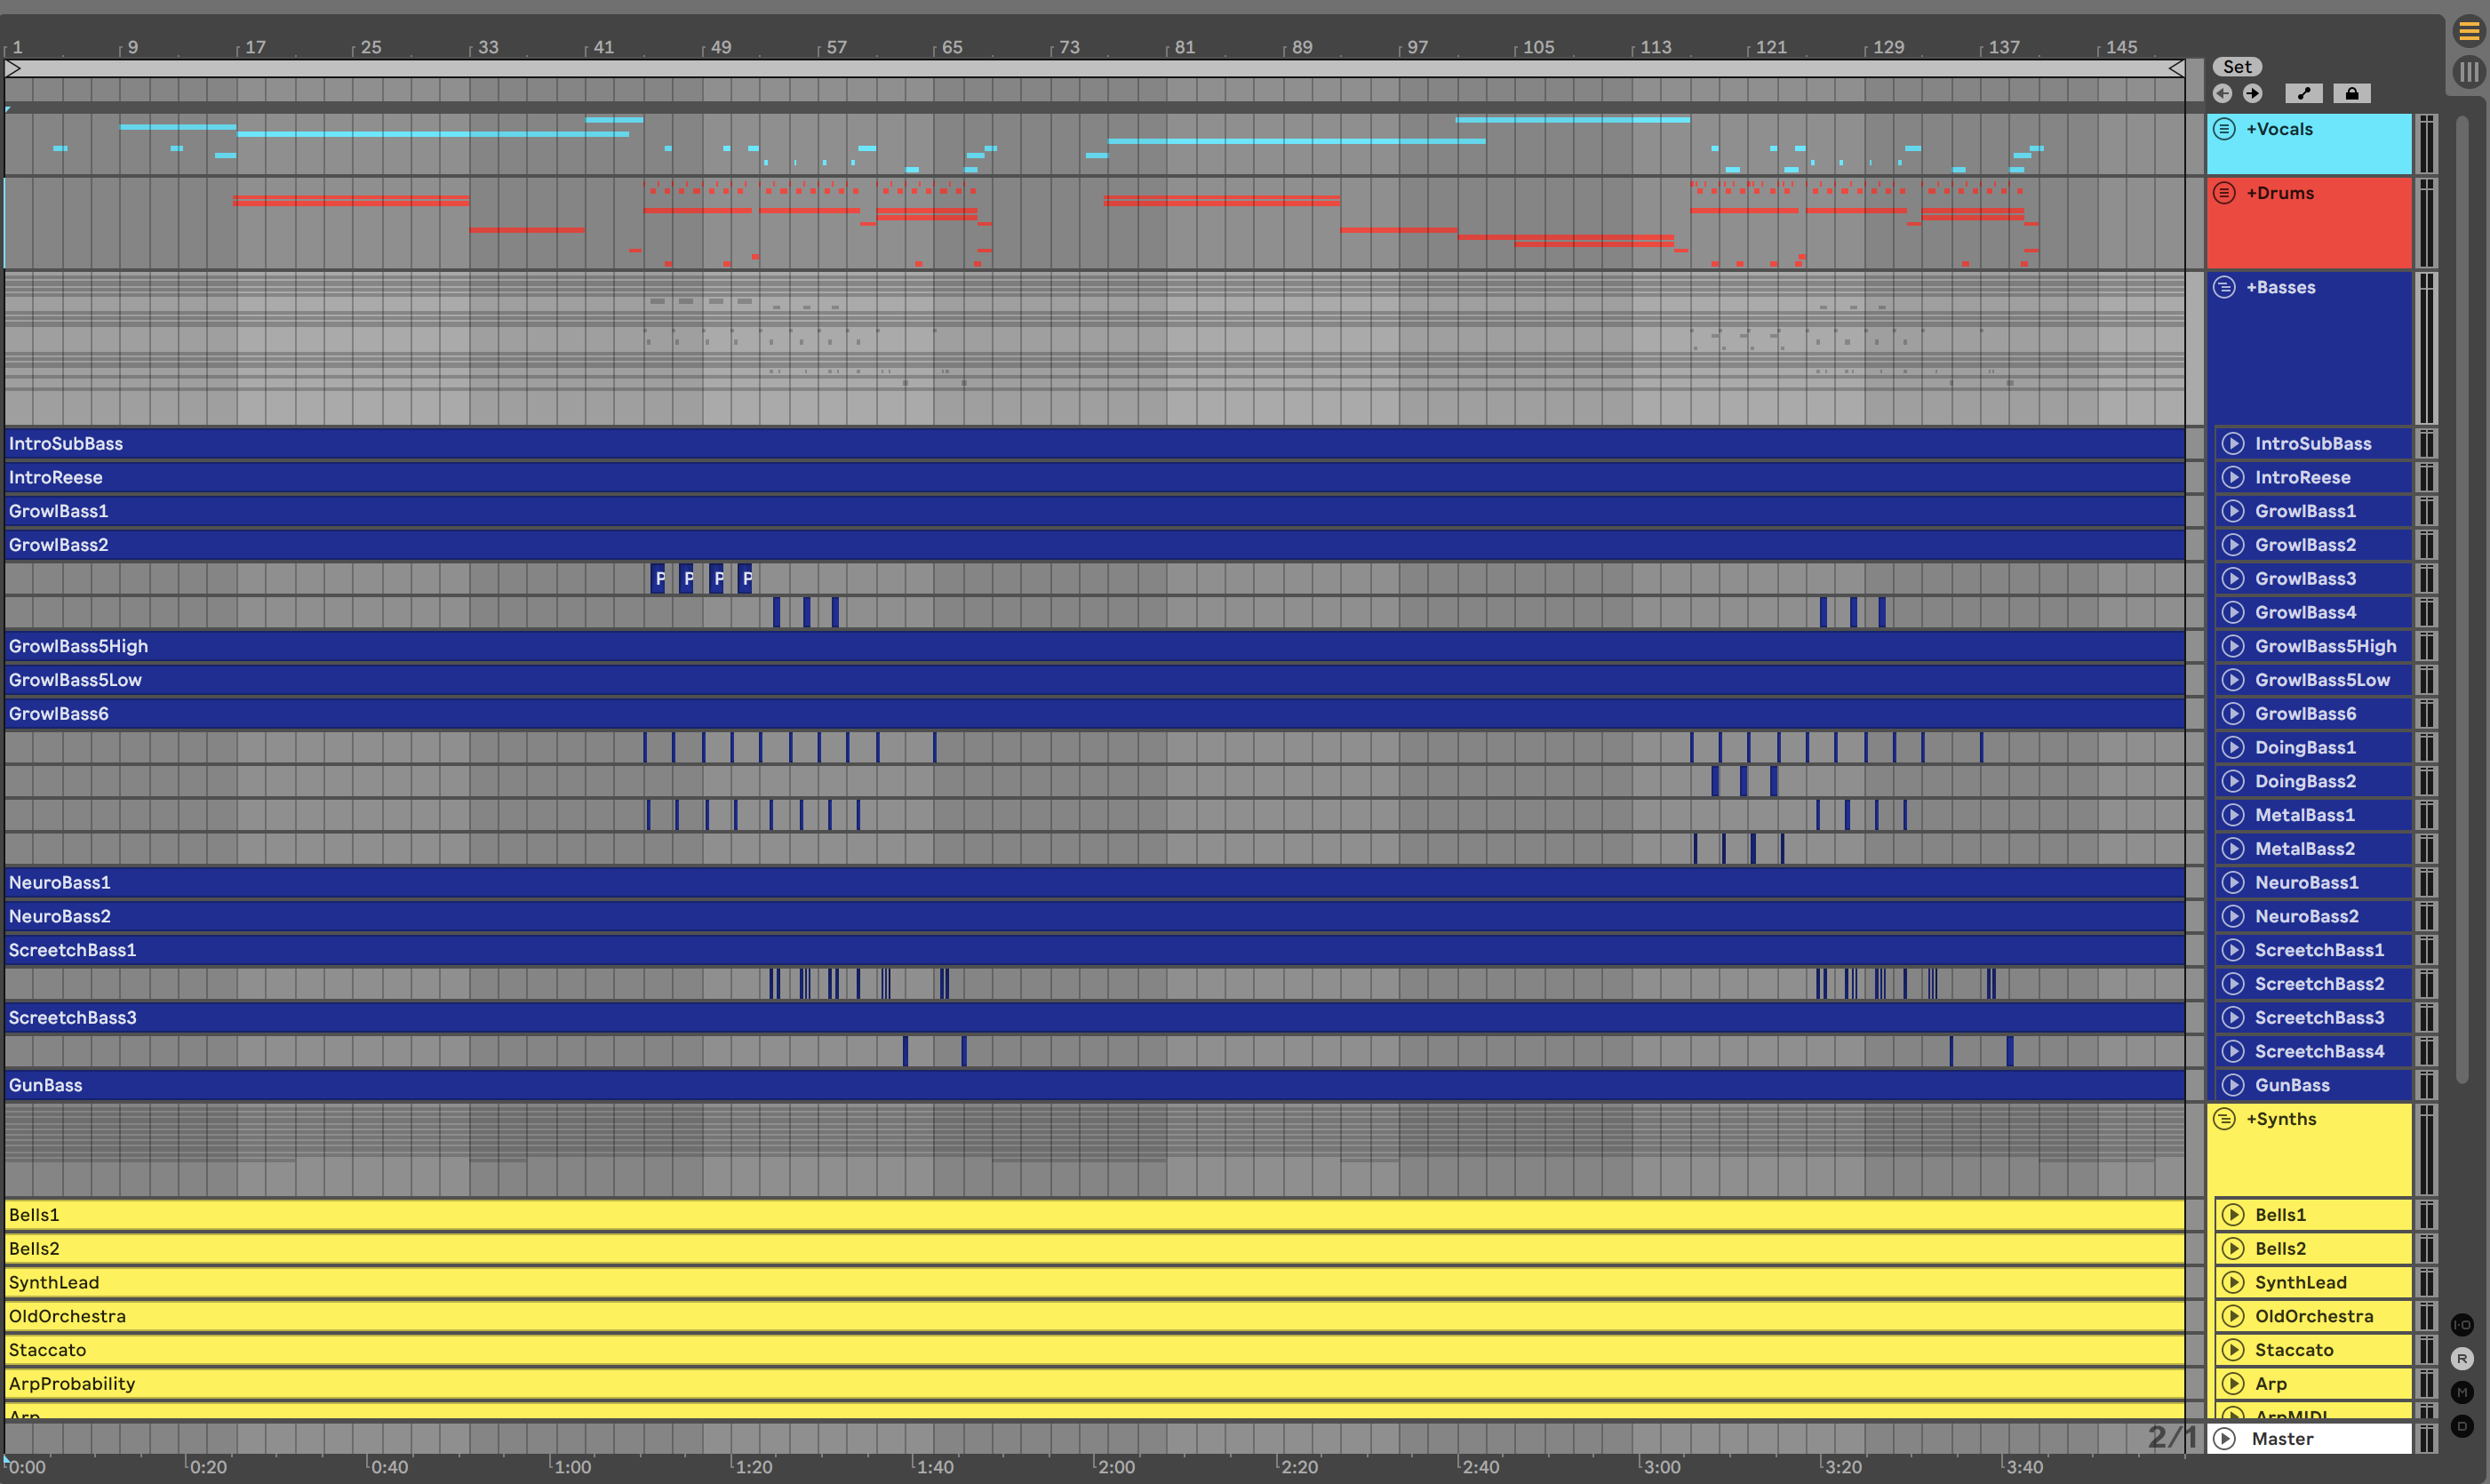Image resolution: width=2490 pixels, height=1484 pixels.
Task: Click the Master track play icon
Action: pyautogui.click(x=2225, y=1438)
